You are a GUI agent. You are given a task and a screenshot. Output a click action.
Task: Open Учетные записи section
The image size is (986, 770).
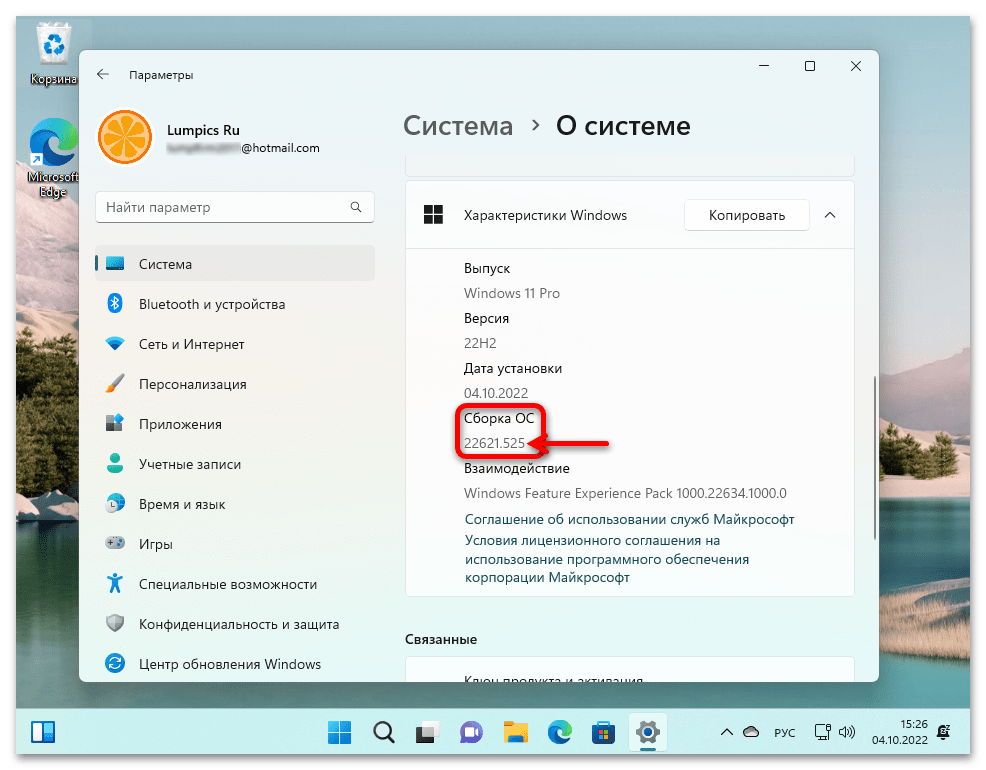(235, 465)
